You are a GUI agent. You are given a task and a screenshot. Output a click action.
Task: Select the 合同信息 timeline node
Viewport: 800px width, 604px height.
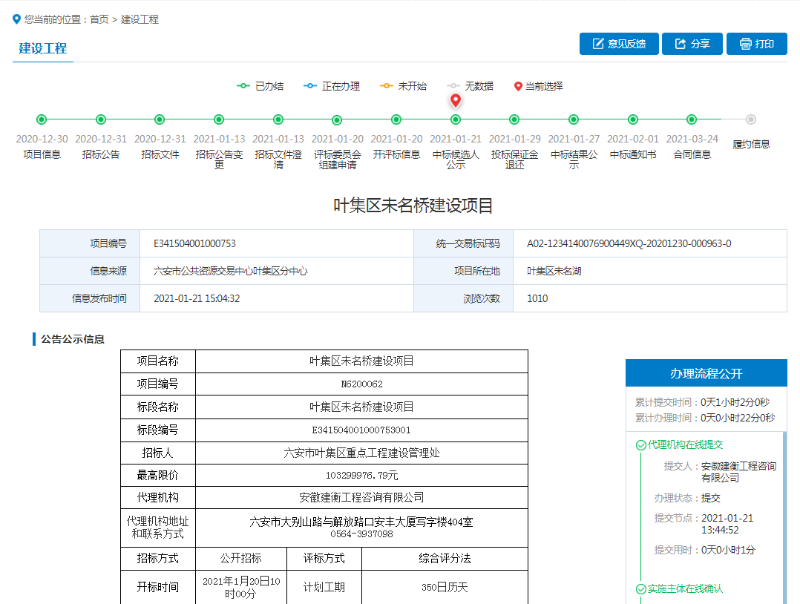point(692,119)
